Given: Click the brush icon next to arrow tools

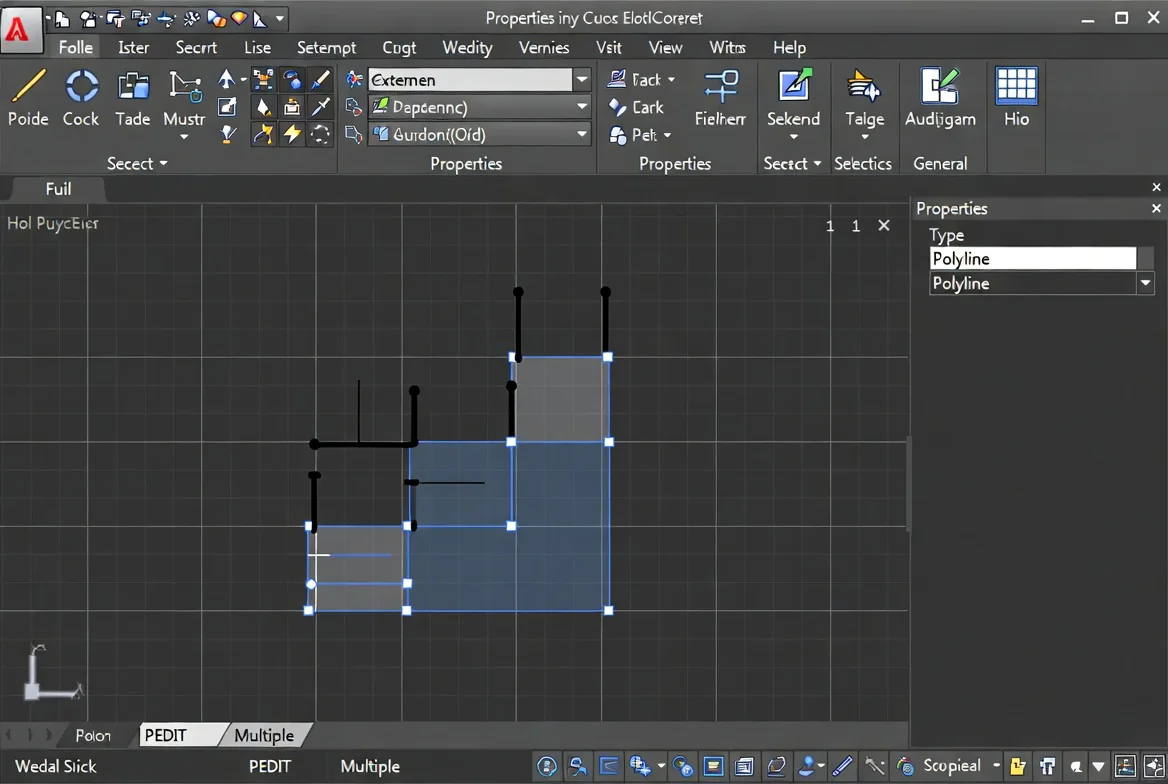Looking at the screenshot, I should (320, 79).
